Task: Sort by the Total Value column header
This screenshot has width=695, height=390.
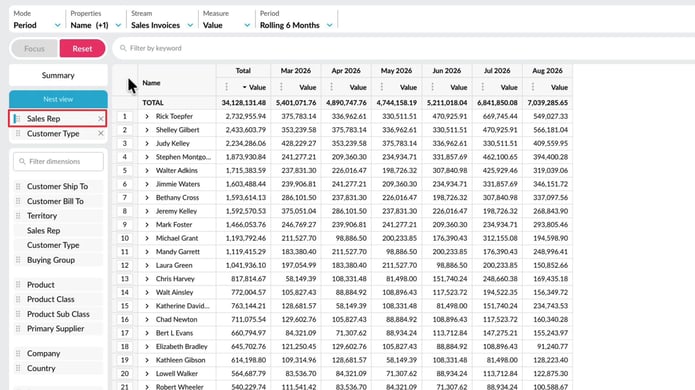Action: tap(254, 87)
